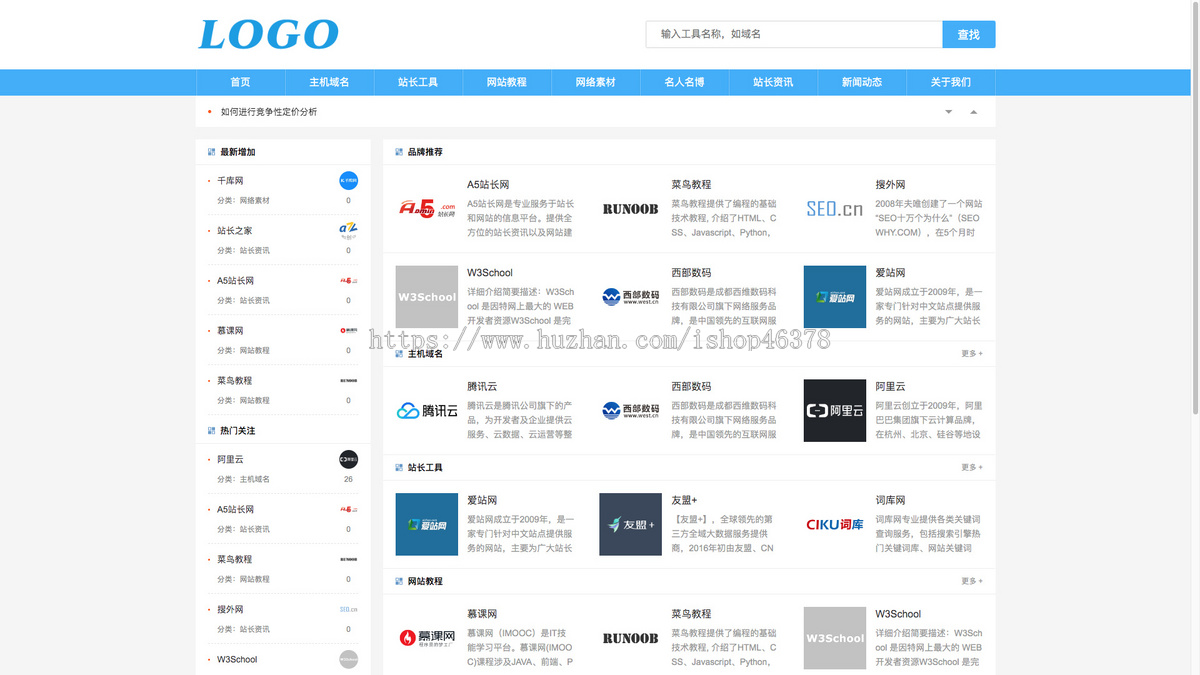Open 搜外网 name link under 热门关注
Image resolution: width=1200 pixels, height=675 pixels.
(230, 610)
